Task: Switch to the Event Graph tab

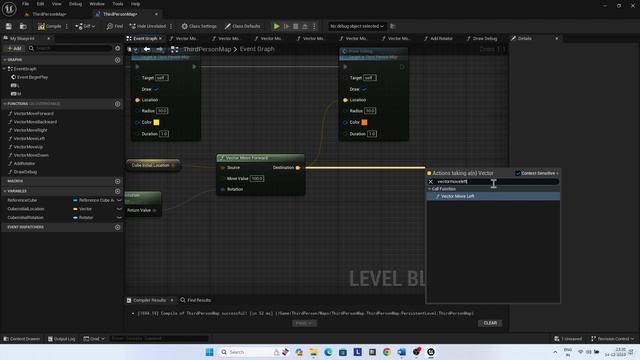Action: (x=145, y=38)
